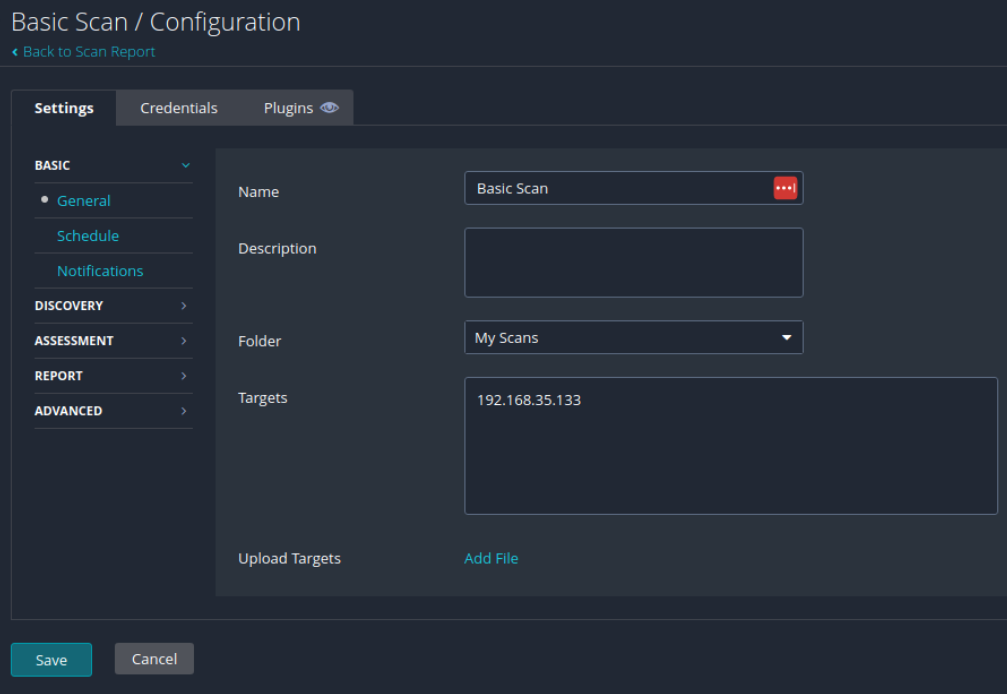Image resolution: width=1007 pixels, height=694 pixels.
Task: Expand the ADVANCED settings section
Action: pos(112,411)
